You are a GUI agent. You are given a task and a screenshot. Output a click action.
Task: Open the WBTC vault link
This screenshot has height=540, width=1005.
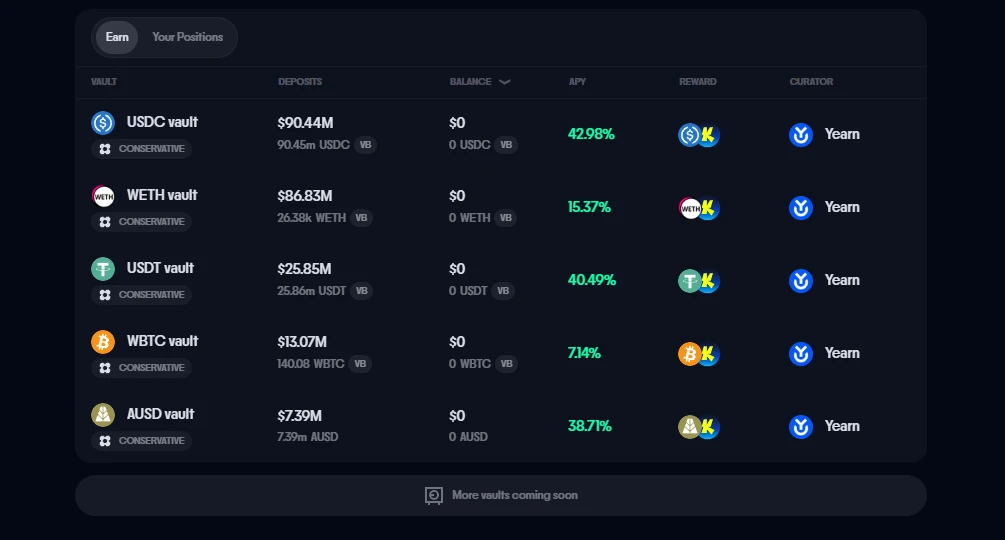tap(162, 341)
